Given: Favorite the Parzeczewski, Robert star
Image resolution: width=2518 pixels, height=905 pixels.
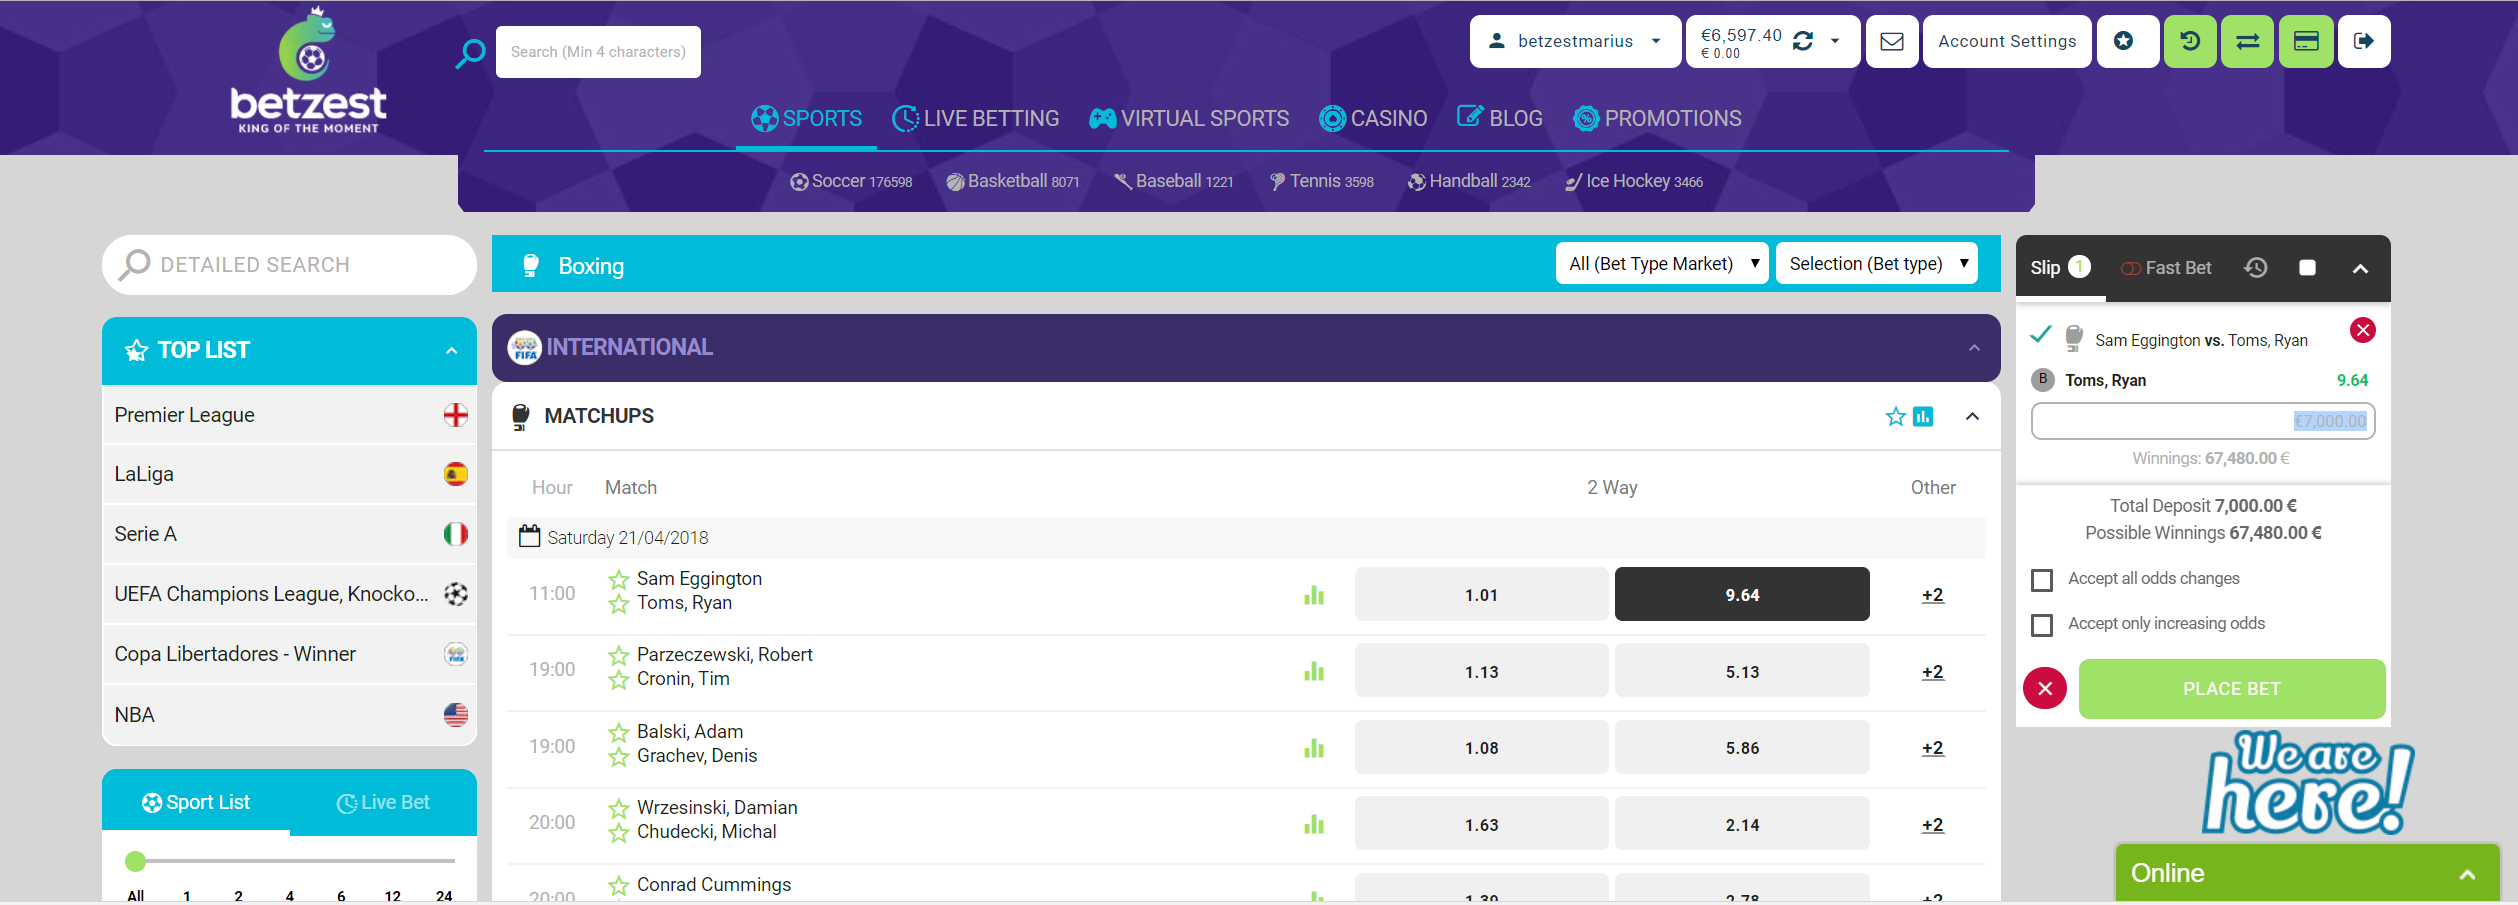Looking at the screenshot, I should [x=619, y=656].
